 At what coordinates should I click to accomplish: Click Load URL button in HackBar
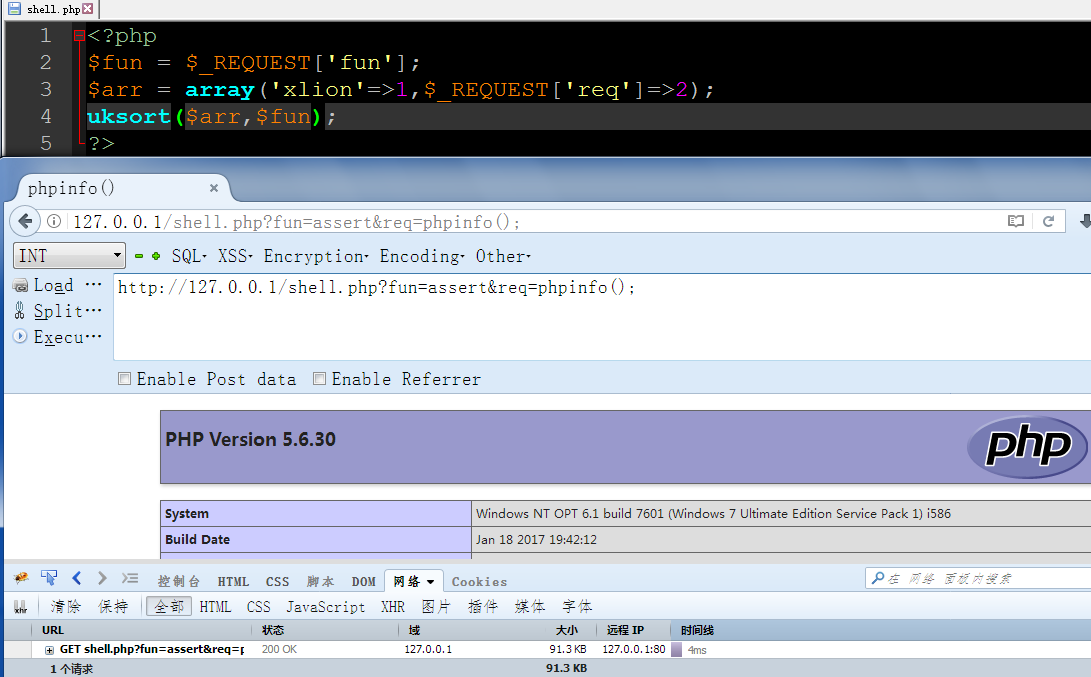point(57,285)
